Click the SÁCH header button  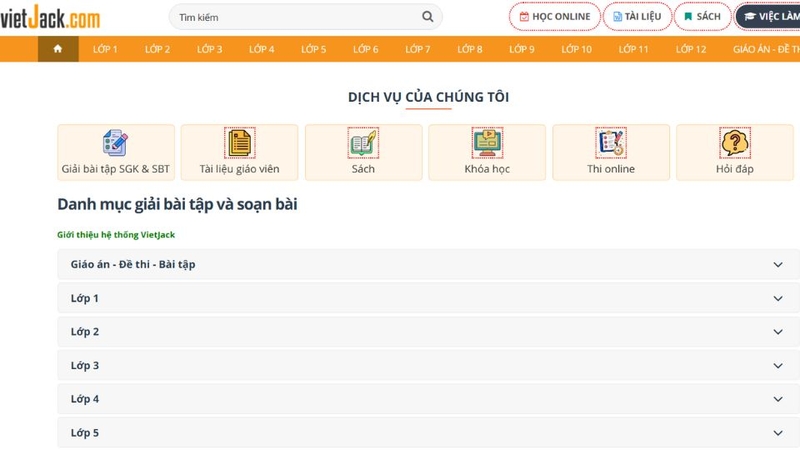[703, 17]
